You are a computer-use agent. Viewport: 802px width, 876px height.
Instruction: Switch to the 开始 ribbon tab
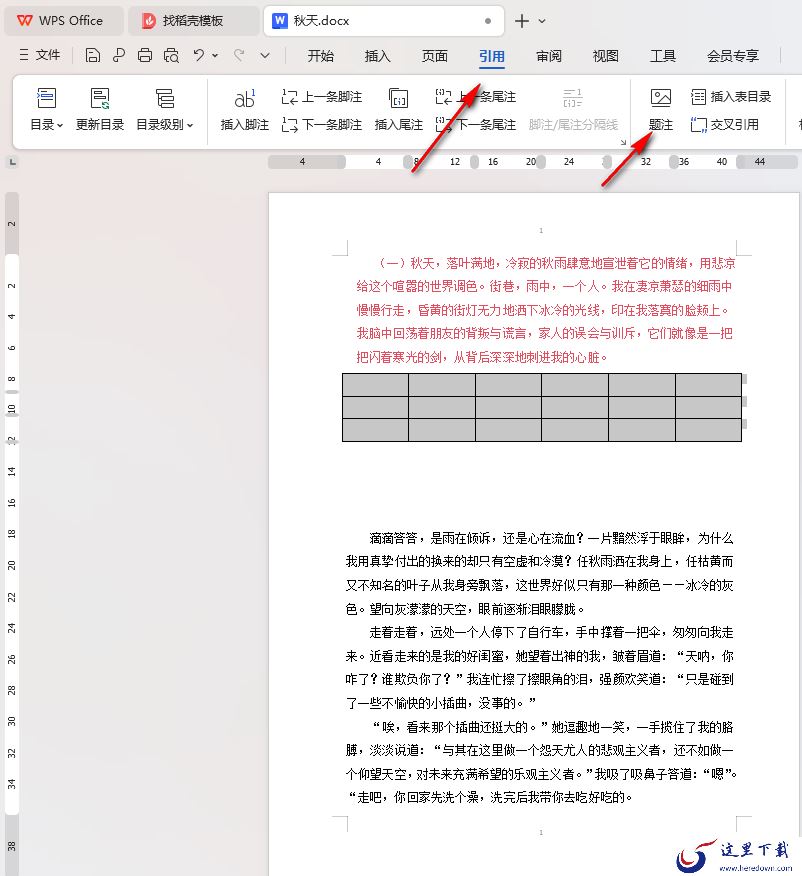click(321, 56)
